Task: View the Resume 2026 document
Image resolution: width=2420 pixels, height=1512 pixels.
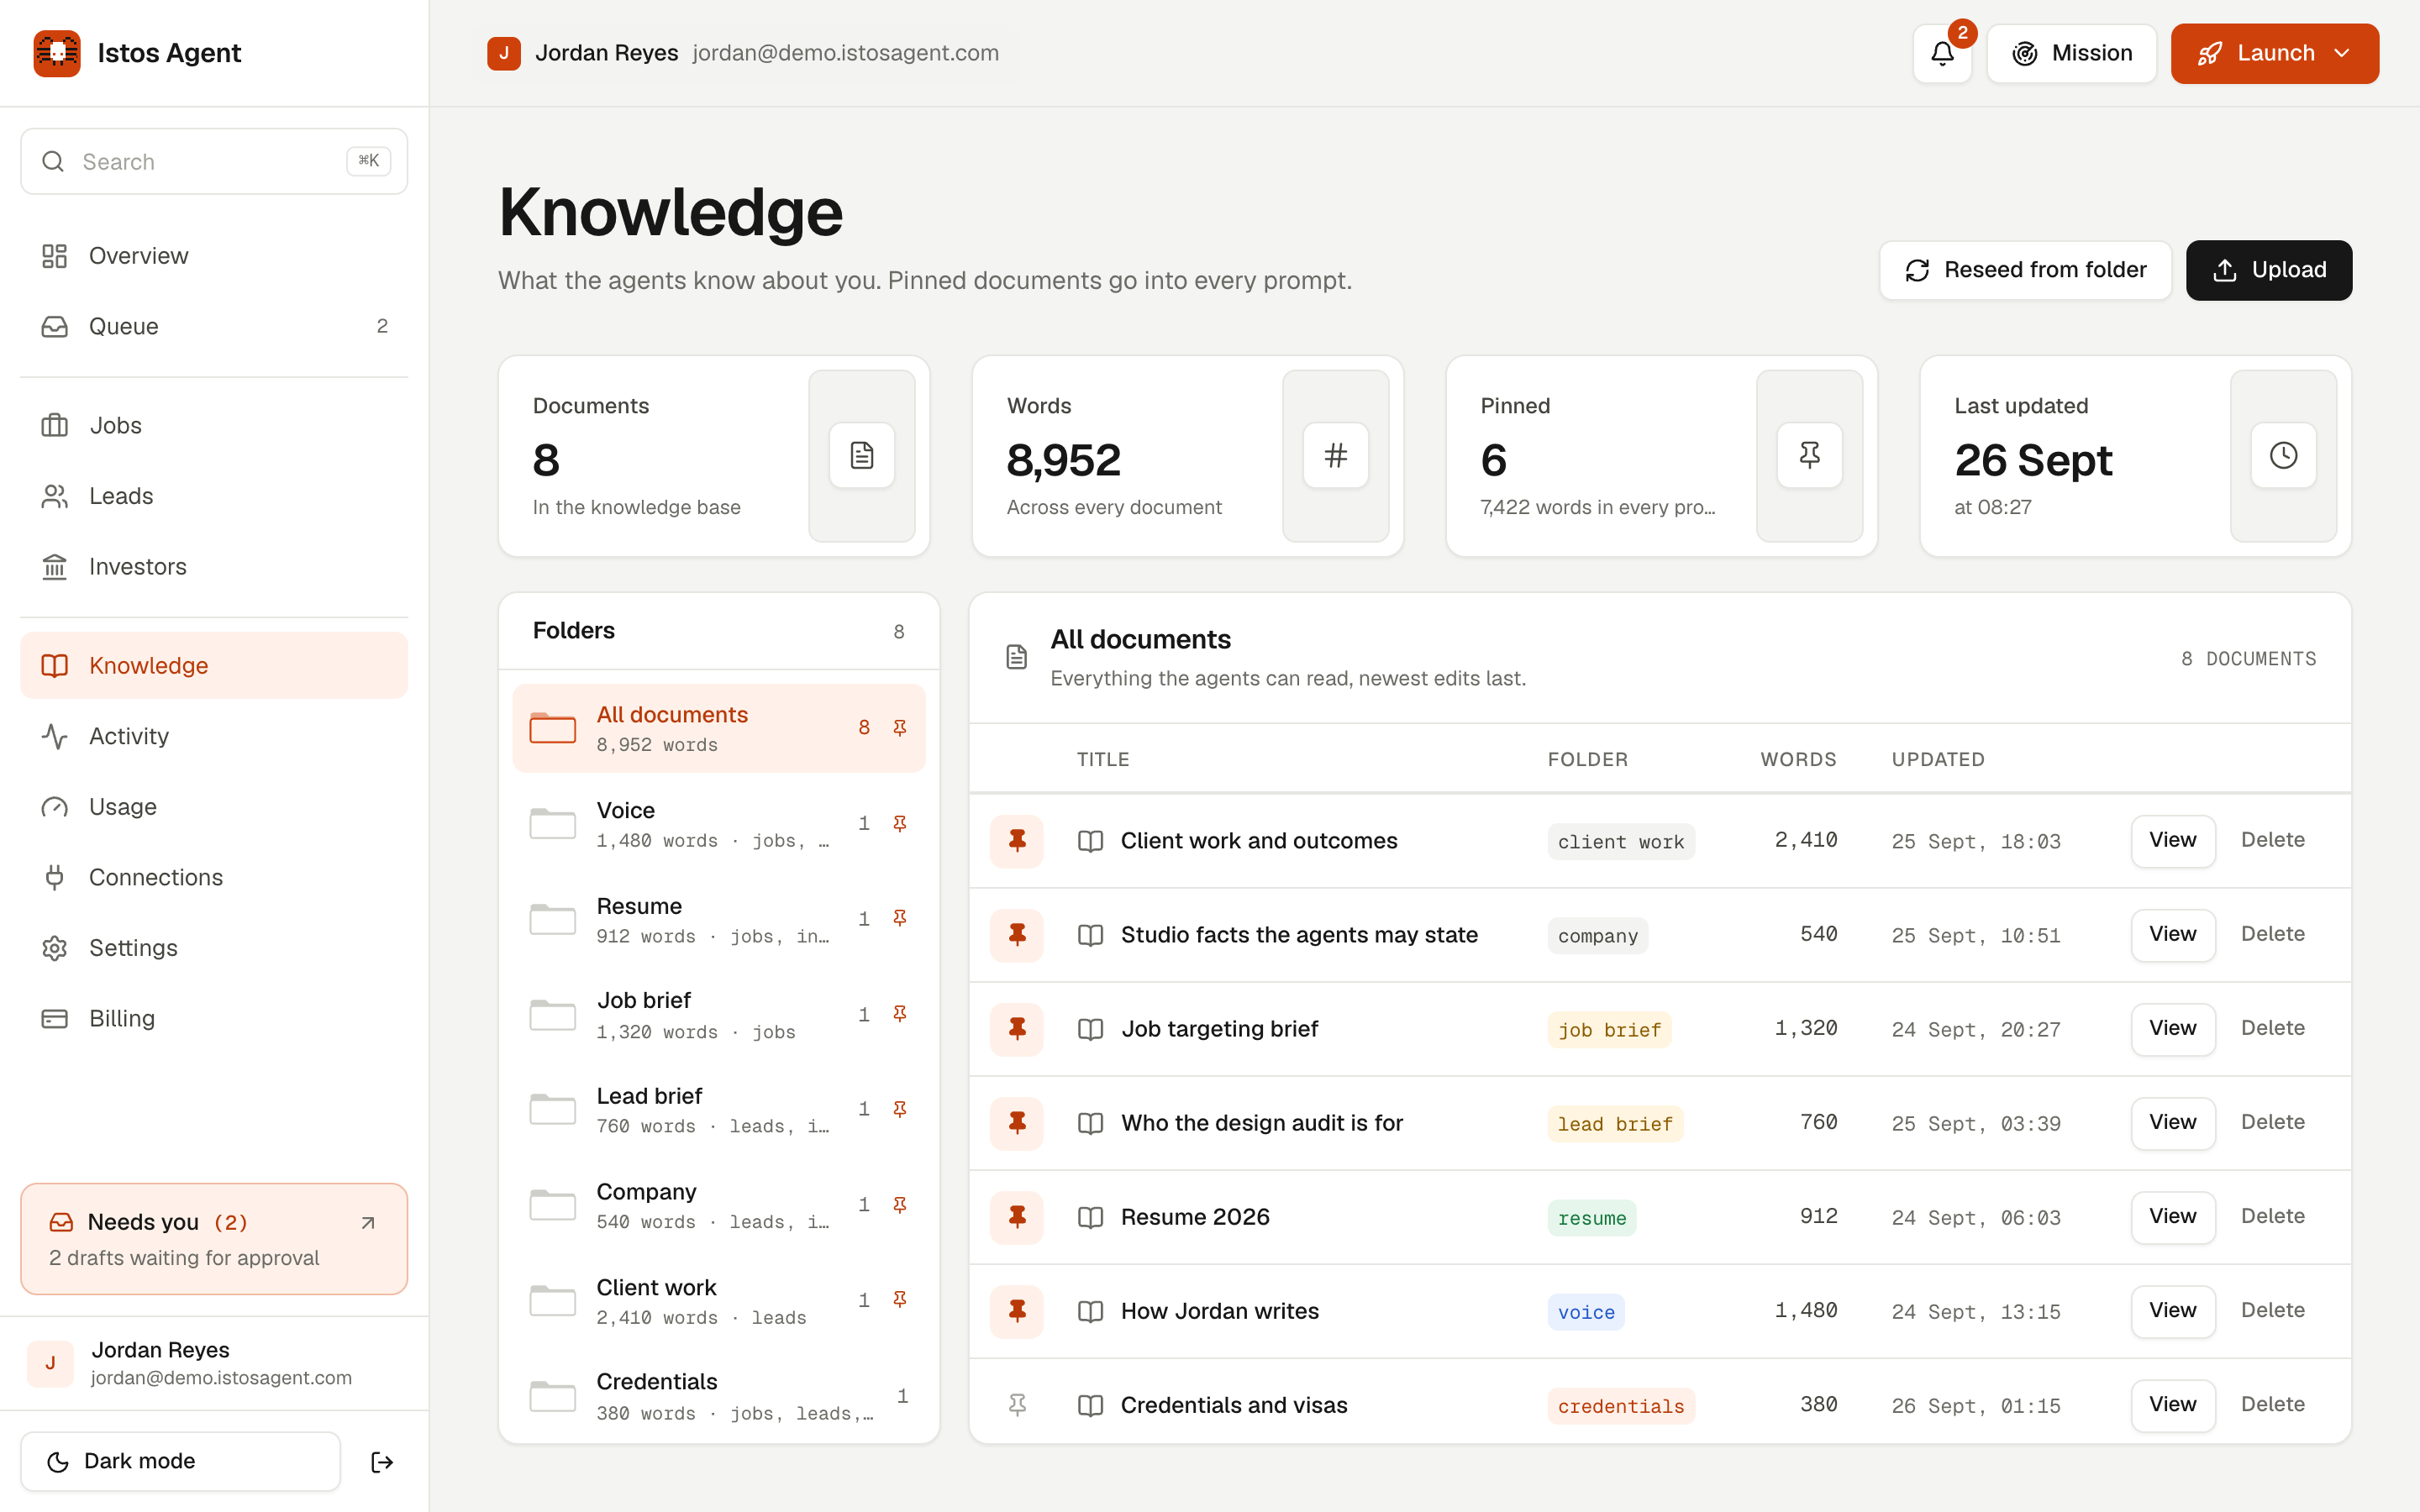Action: (2172, 1217)
